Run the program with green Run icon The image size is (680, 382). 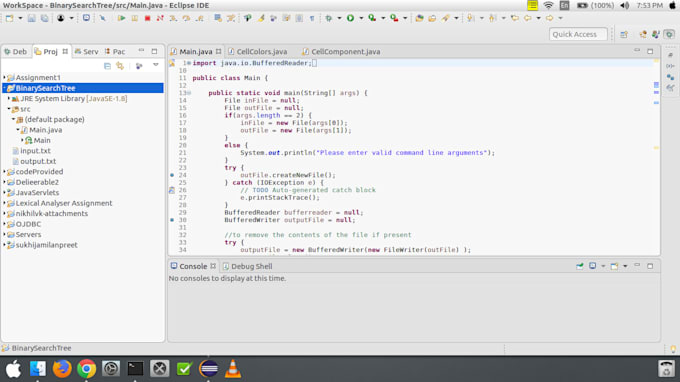[350, 18]
